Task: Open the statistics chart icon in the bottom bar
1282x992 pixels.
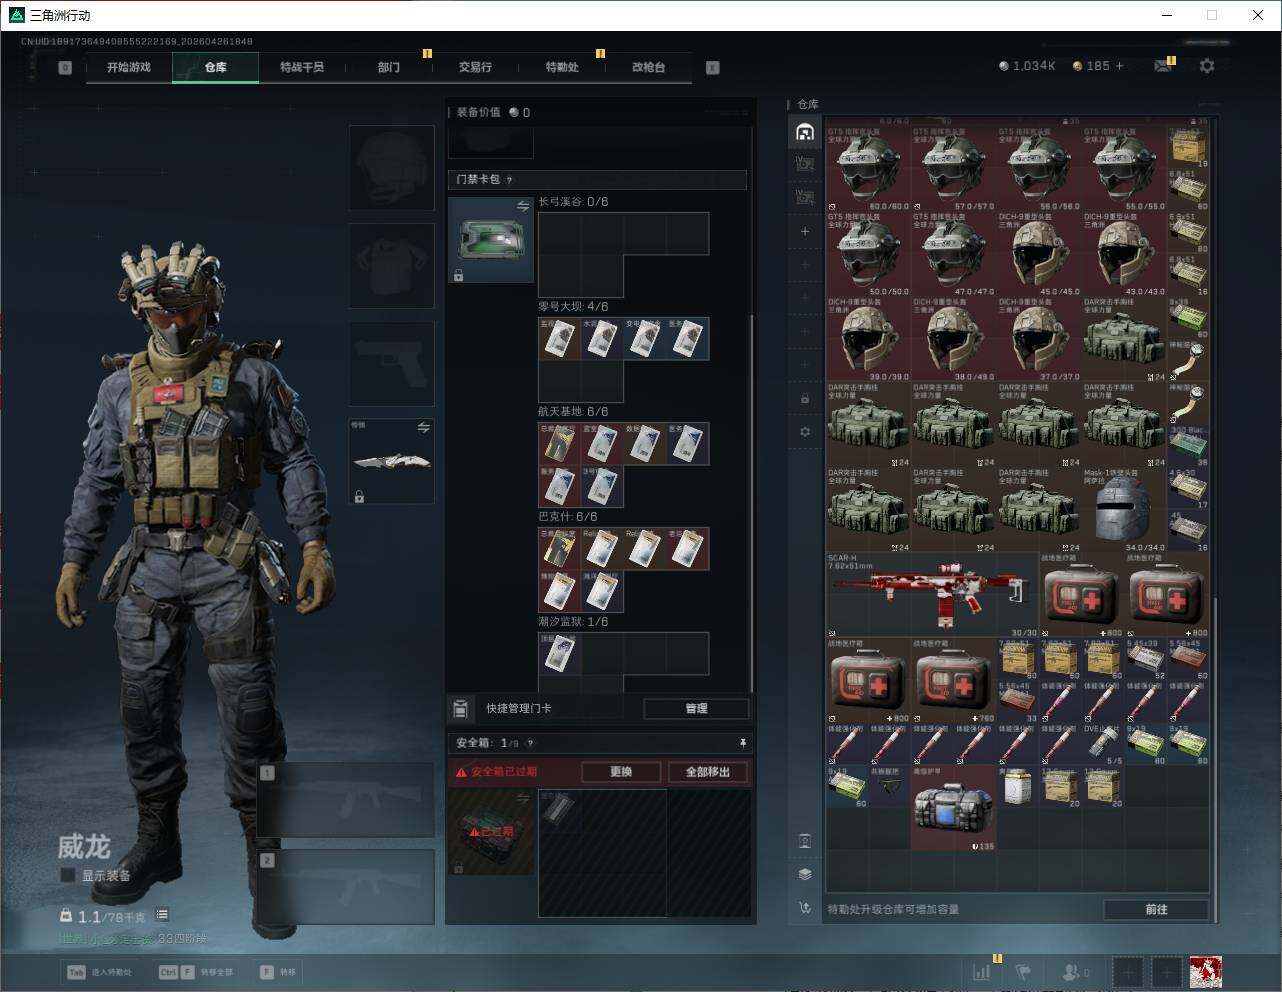Action: (x=982, y=971)
